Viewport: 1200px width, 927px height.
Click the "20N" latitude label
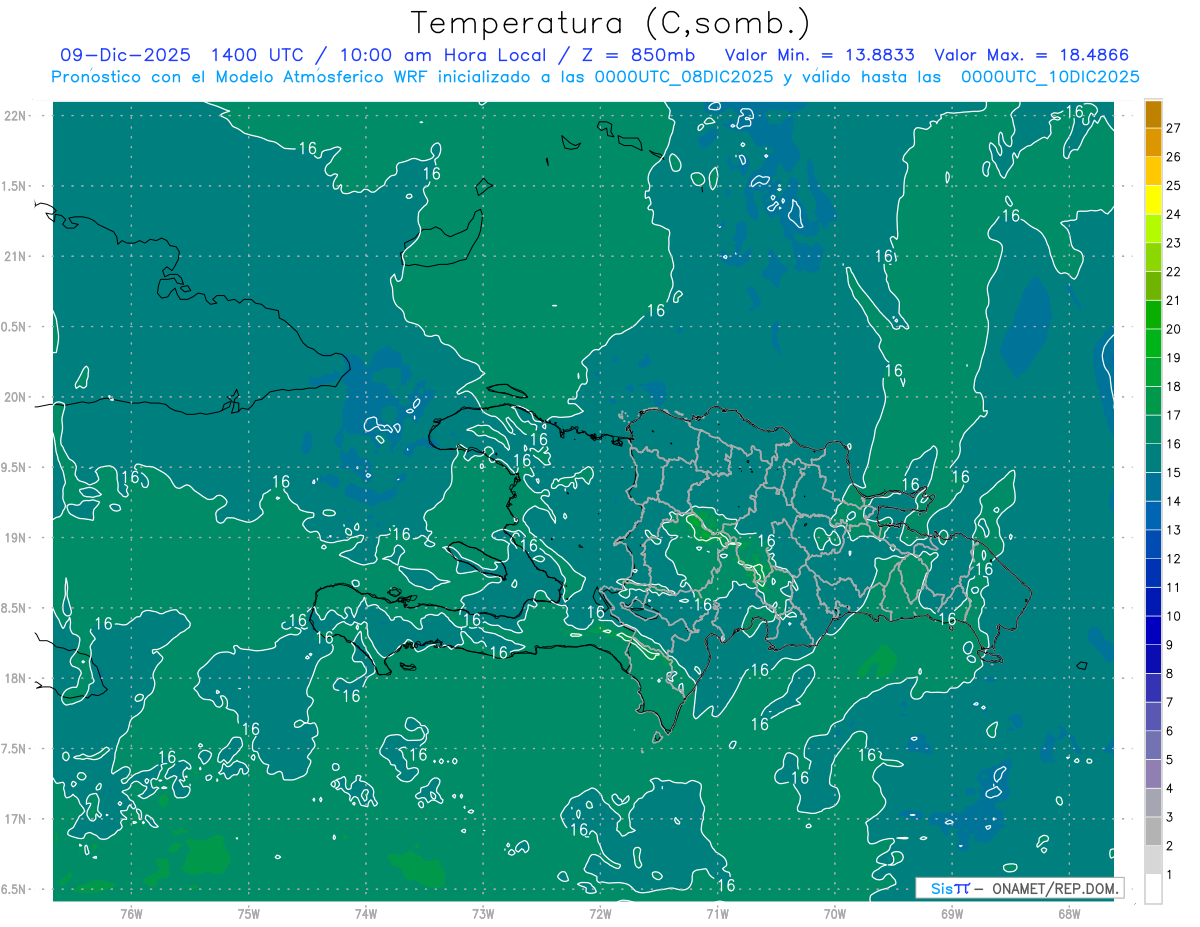coord(16,397)
